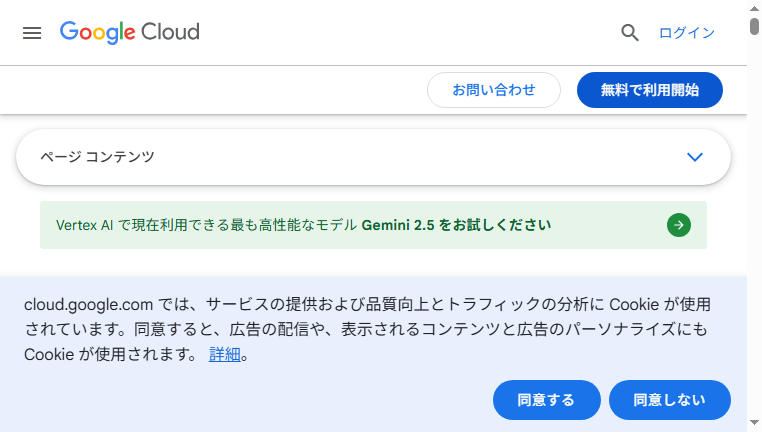
Task: Click the blue chevron on ページ コンテンツ
Action: [x=695, y=157]
